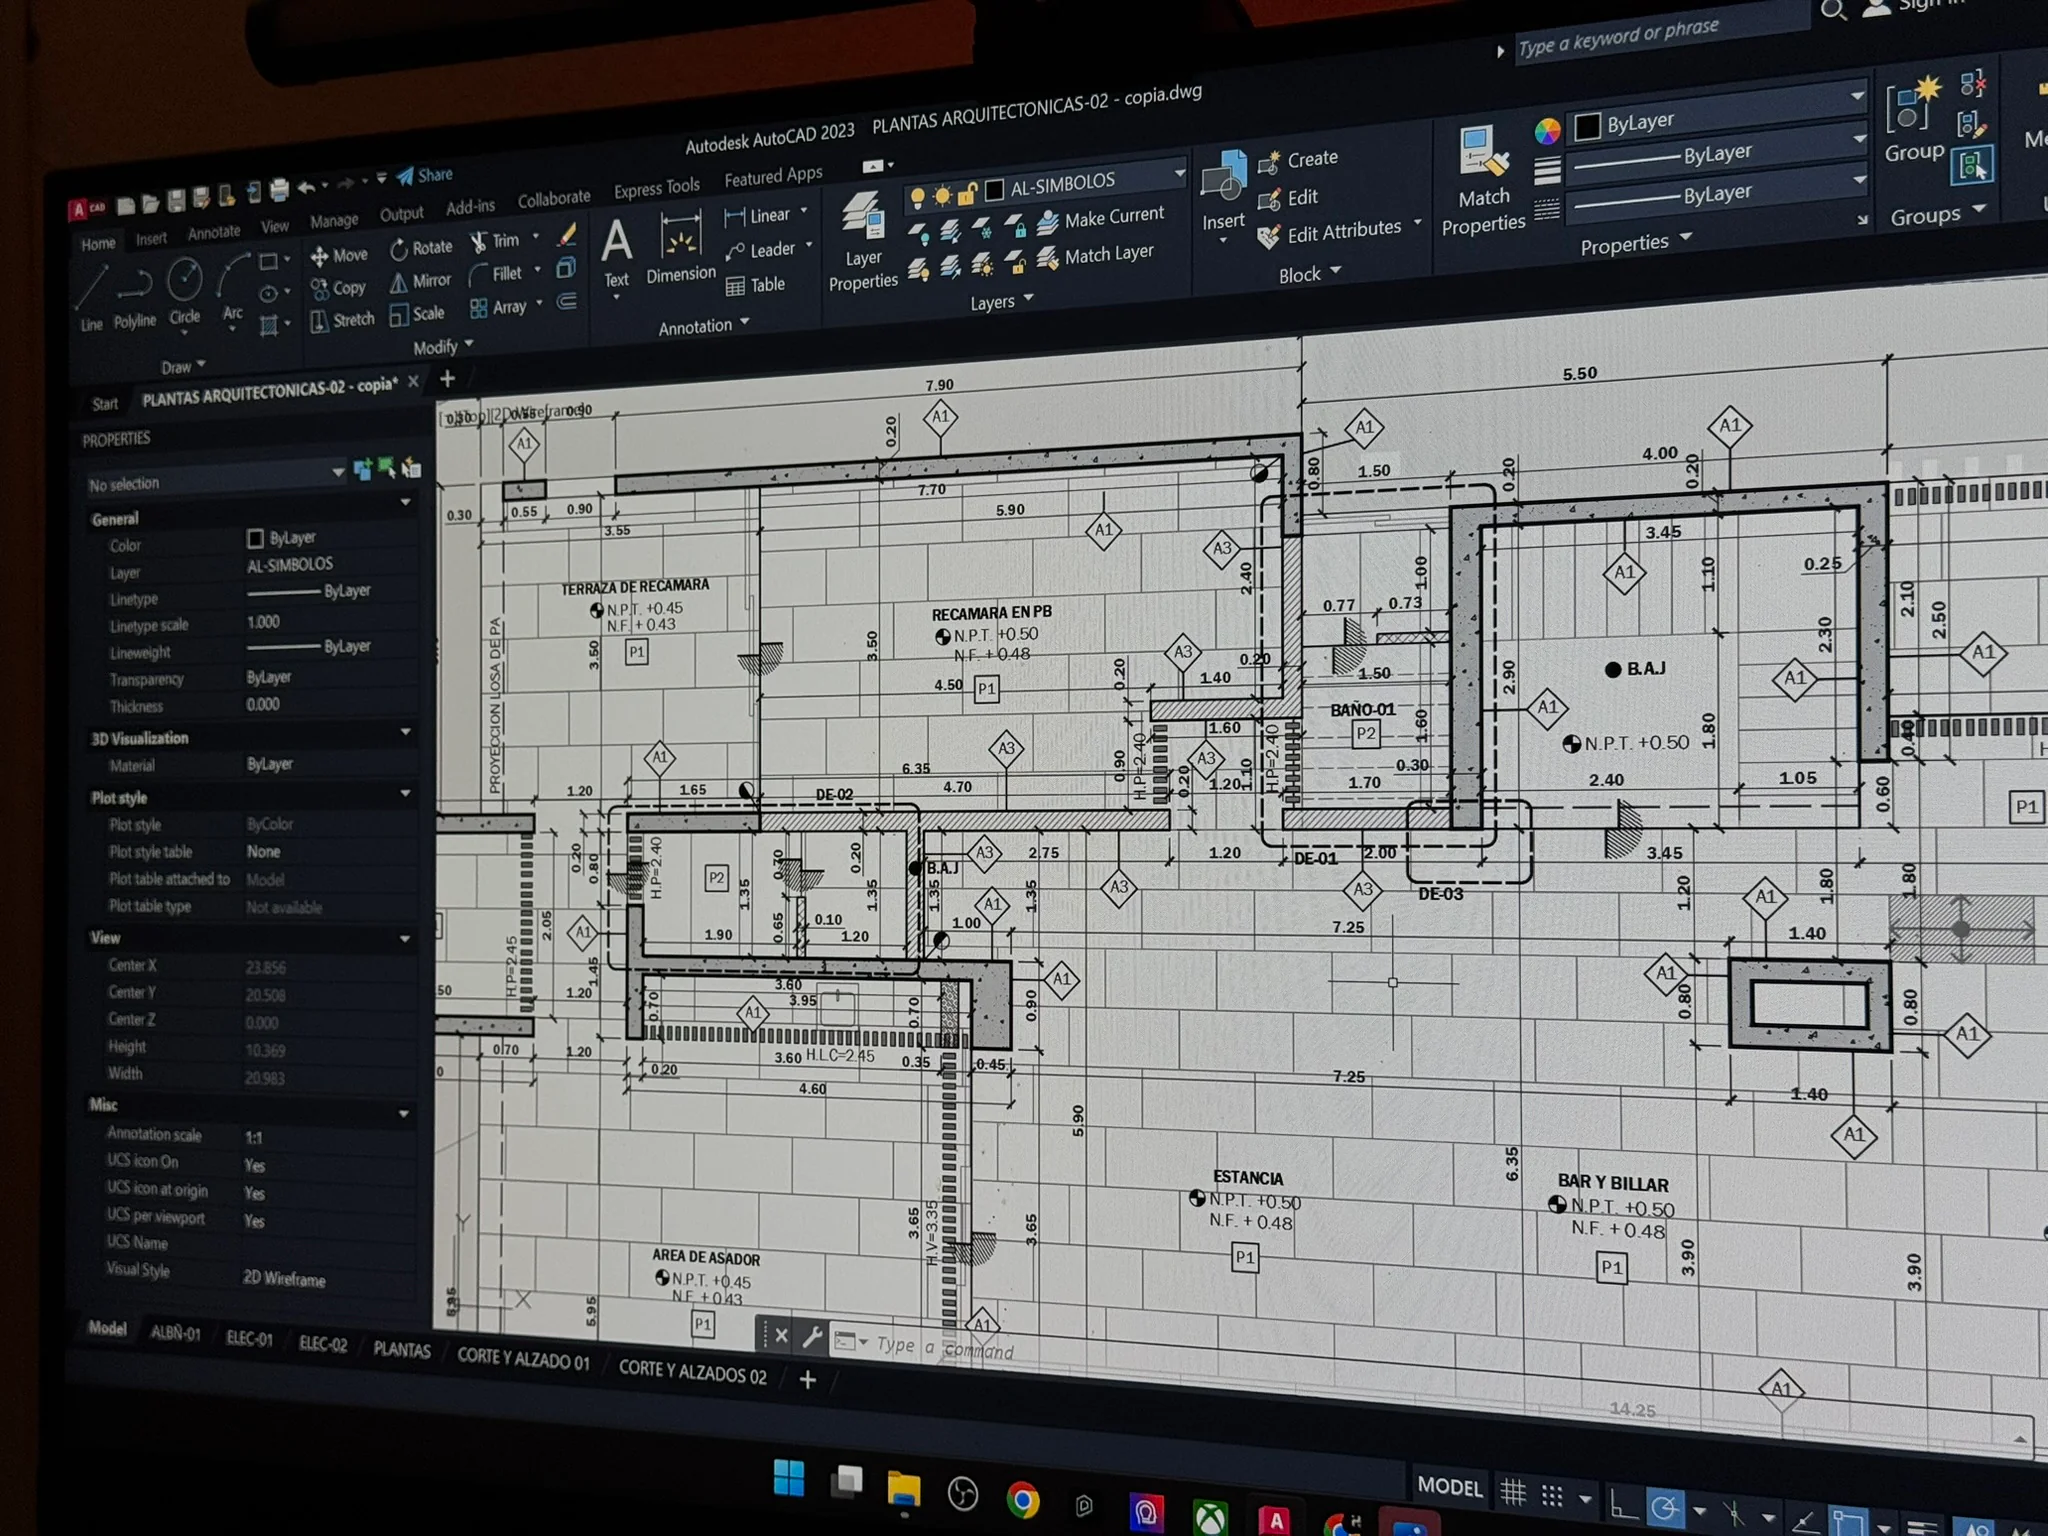Toggle layer lock icon in layer dropdown
The width and height of the screenshot is (2048, 1536).
pyautogui.click(x=967, y=193)
